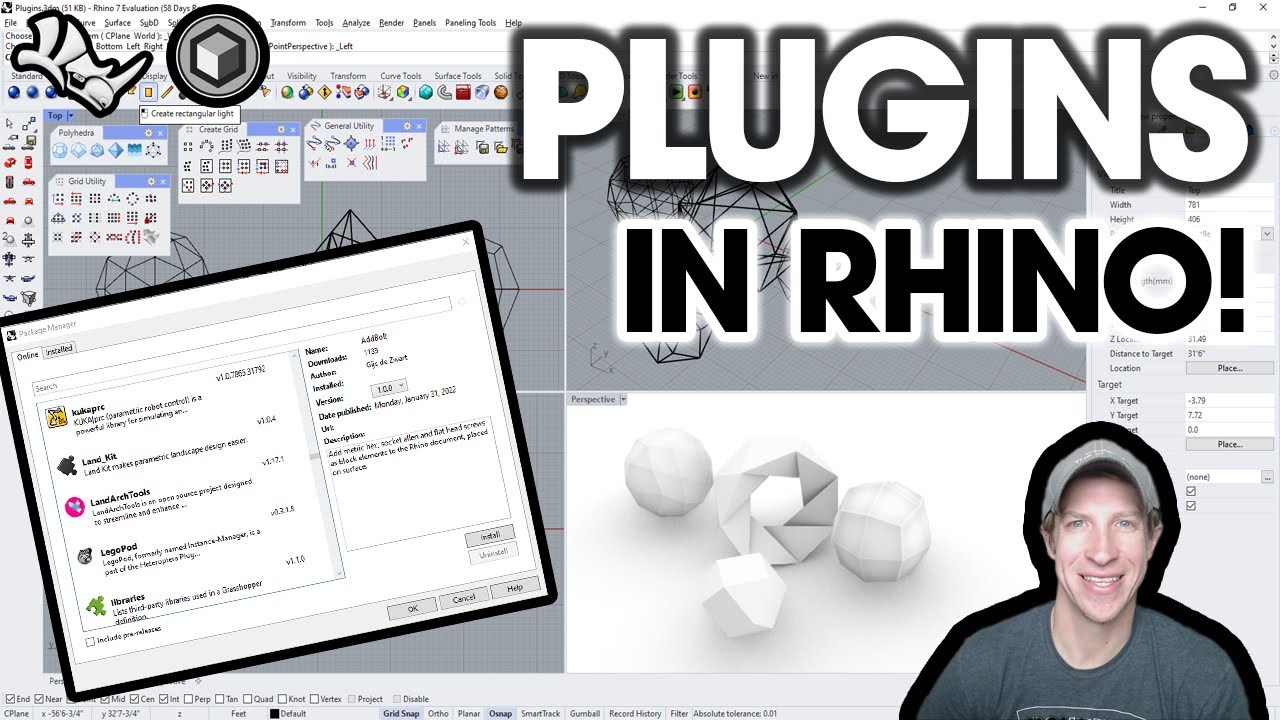Toggle Grid Snap in status bar
The height and width of the screenshot is (720, 1280).
point(401,713)
